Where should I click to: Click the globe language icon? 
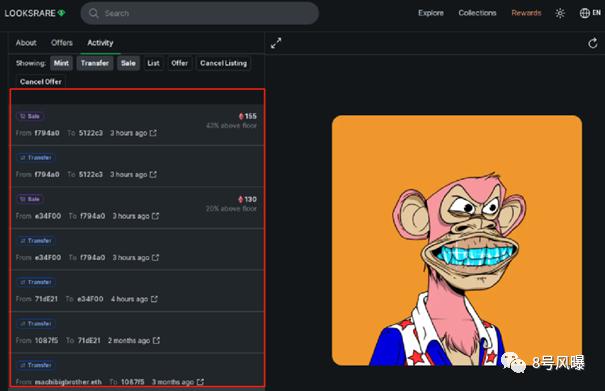tap(585, 13)
